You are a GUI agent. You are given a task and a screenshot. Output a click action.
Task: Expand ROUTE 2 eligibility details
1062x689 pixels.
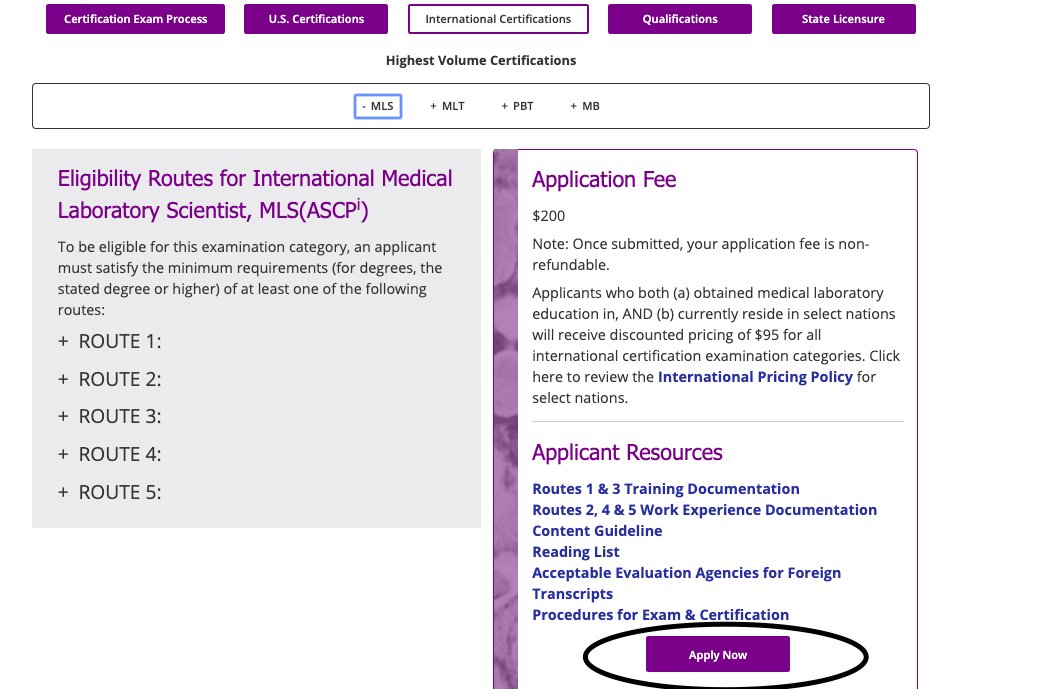(110, 379)
